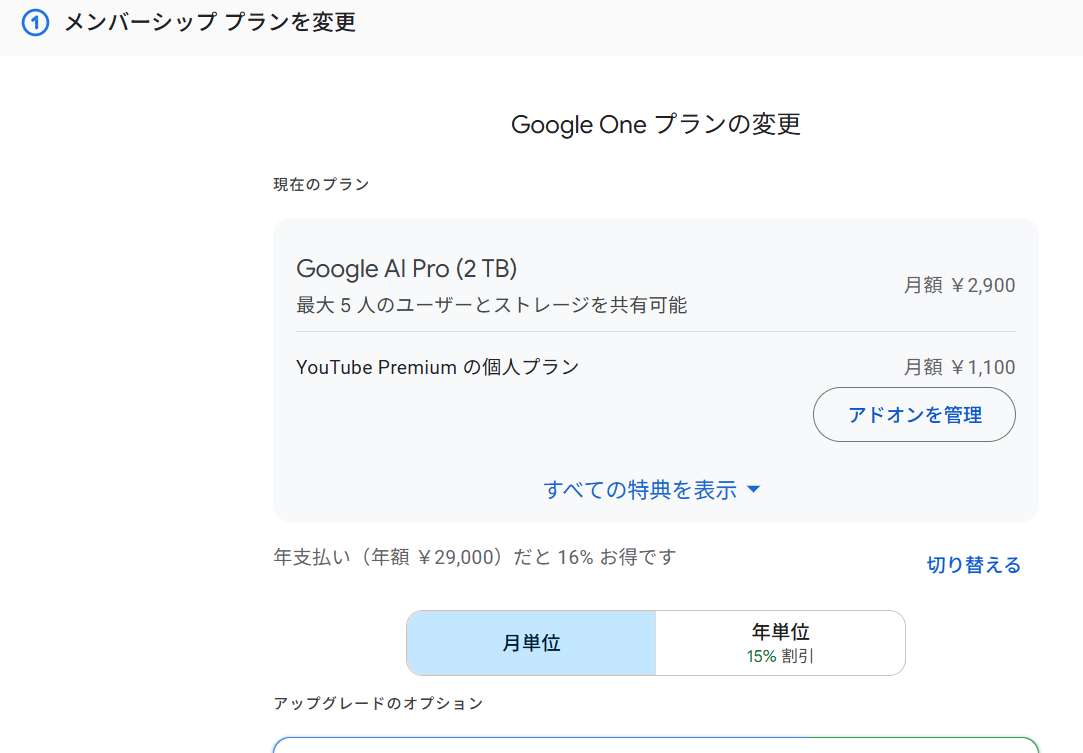Screen dimensions: 1083x753
Task: Switch to 年単位 billing
Action: [x=780, y=632]
